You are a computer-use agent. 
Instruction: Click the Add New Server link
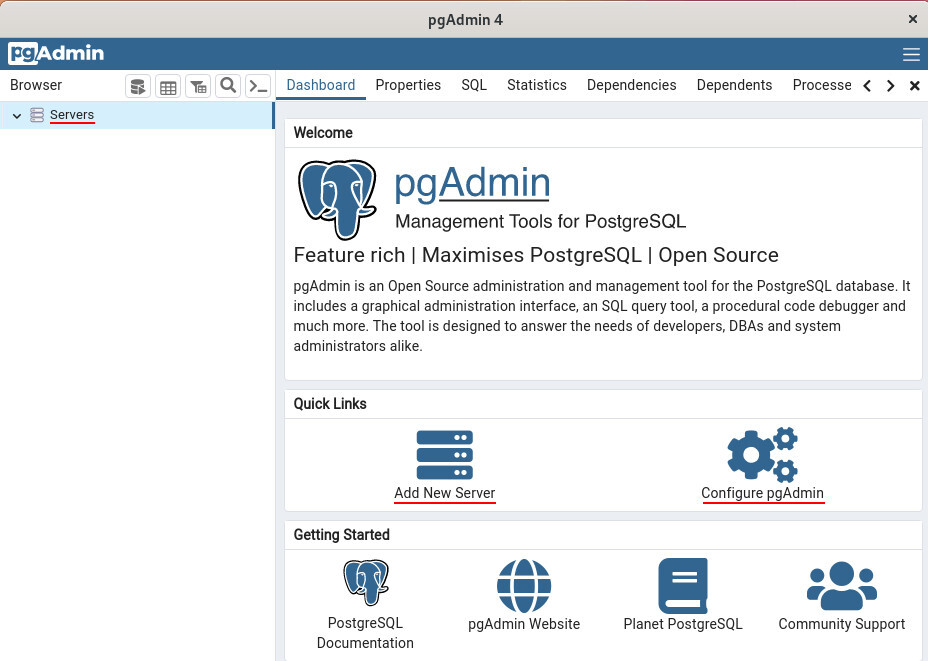click(444, 493)
